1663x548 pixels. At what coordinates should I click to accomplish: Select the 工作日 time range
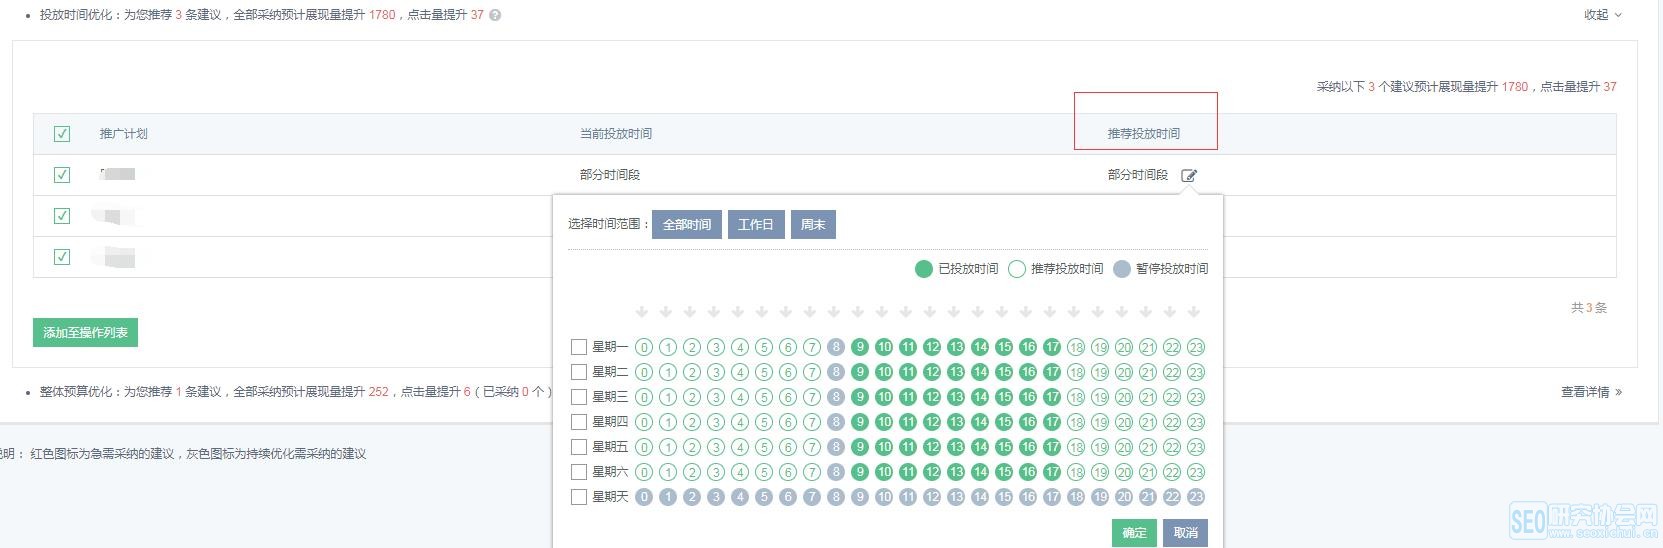click(756, 224)
